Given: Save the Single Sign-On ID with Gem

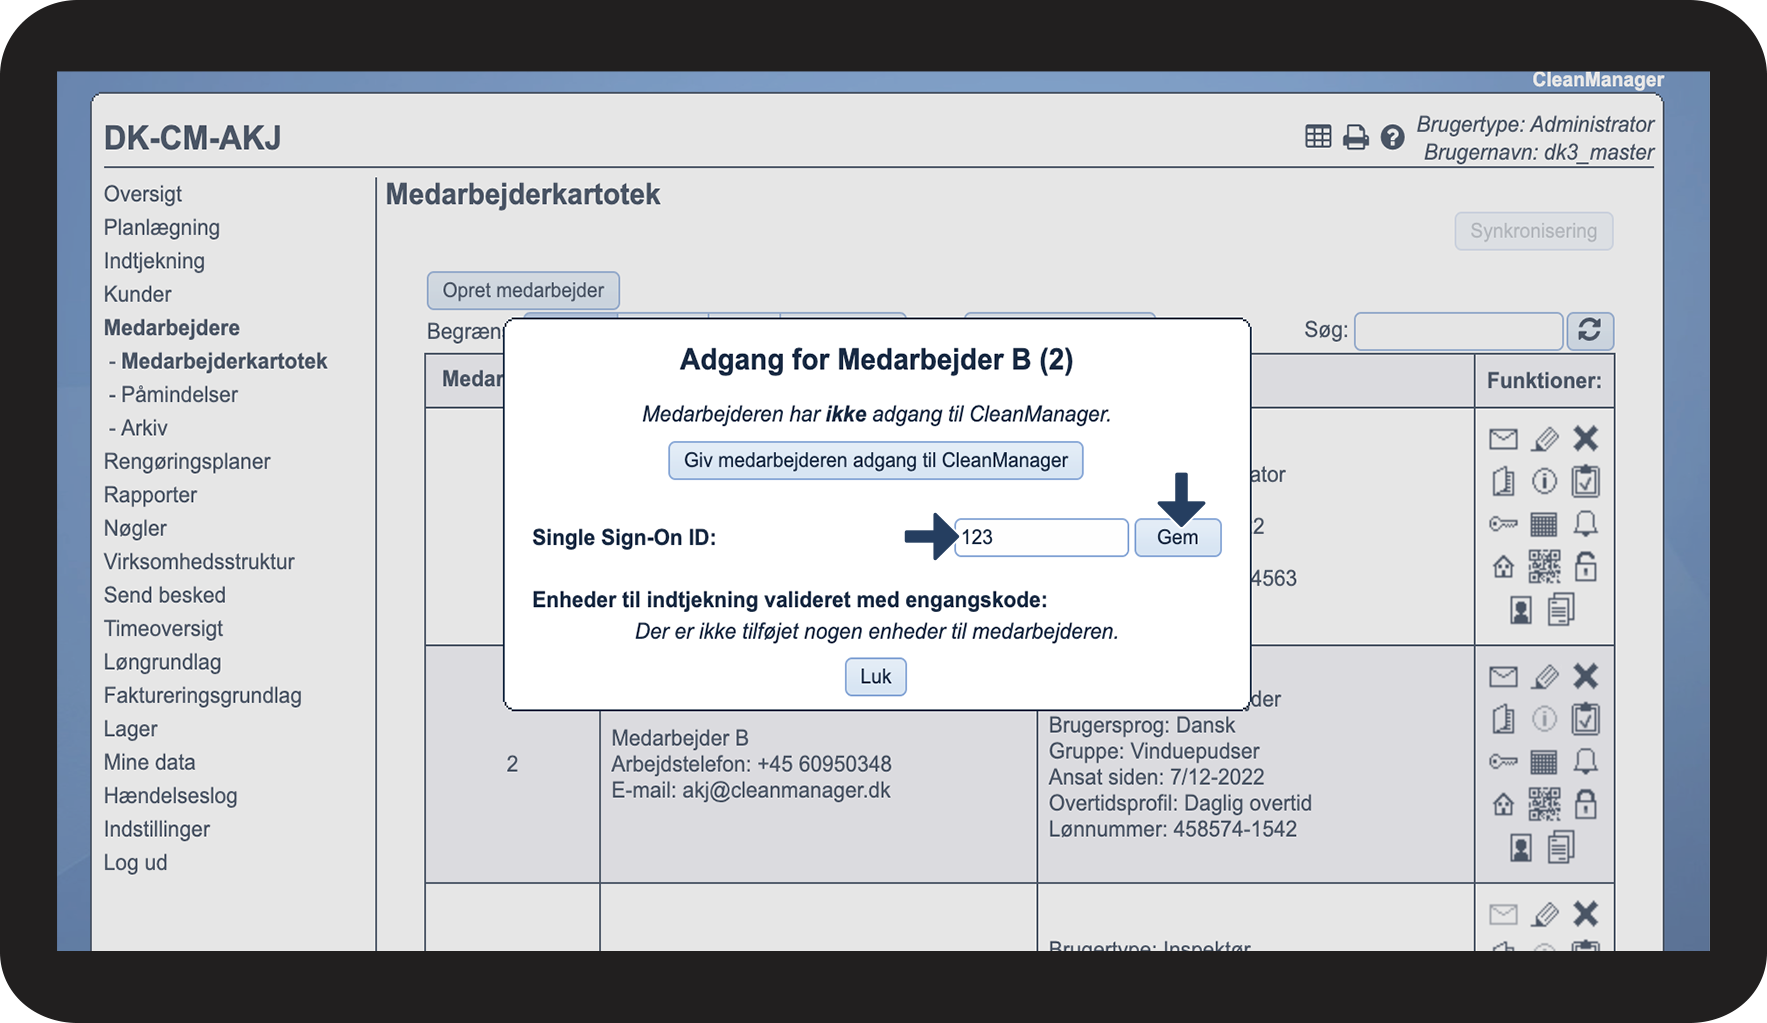Looking at the screenshot, I should coord(1178,537).
